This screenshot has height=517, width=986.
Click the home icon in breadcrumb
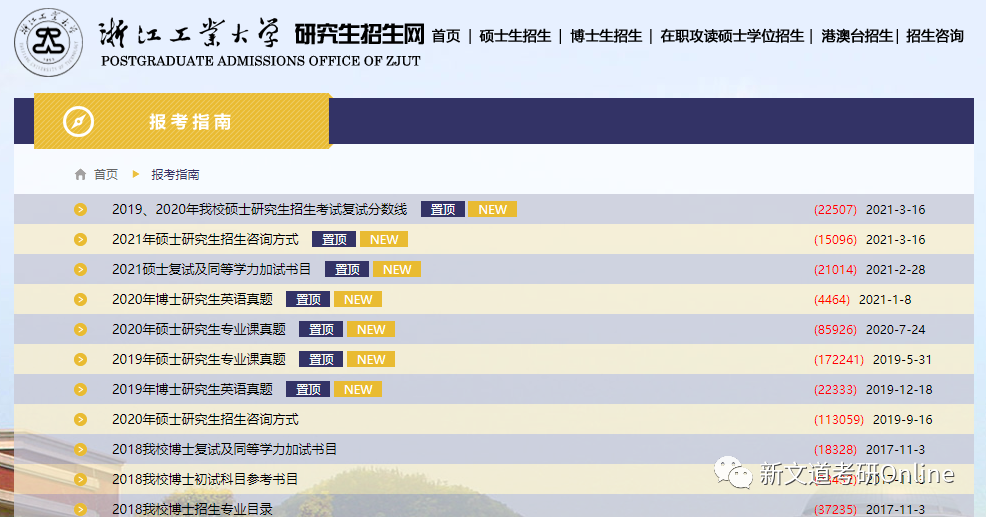pyautogui.click(x=80, y=174)
